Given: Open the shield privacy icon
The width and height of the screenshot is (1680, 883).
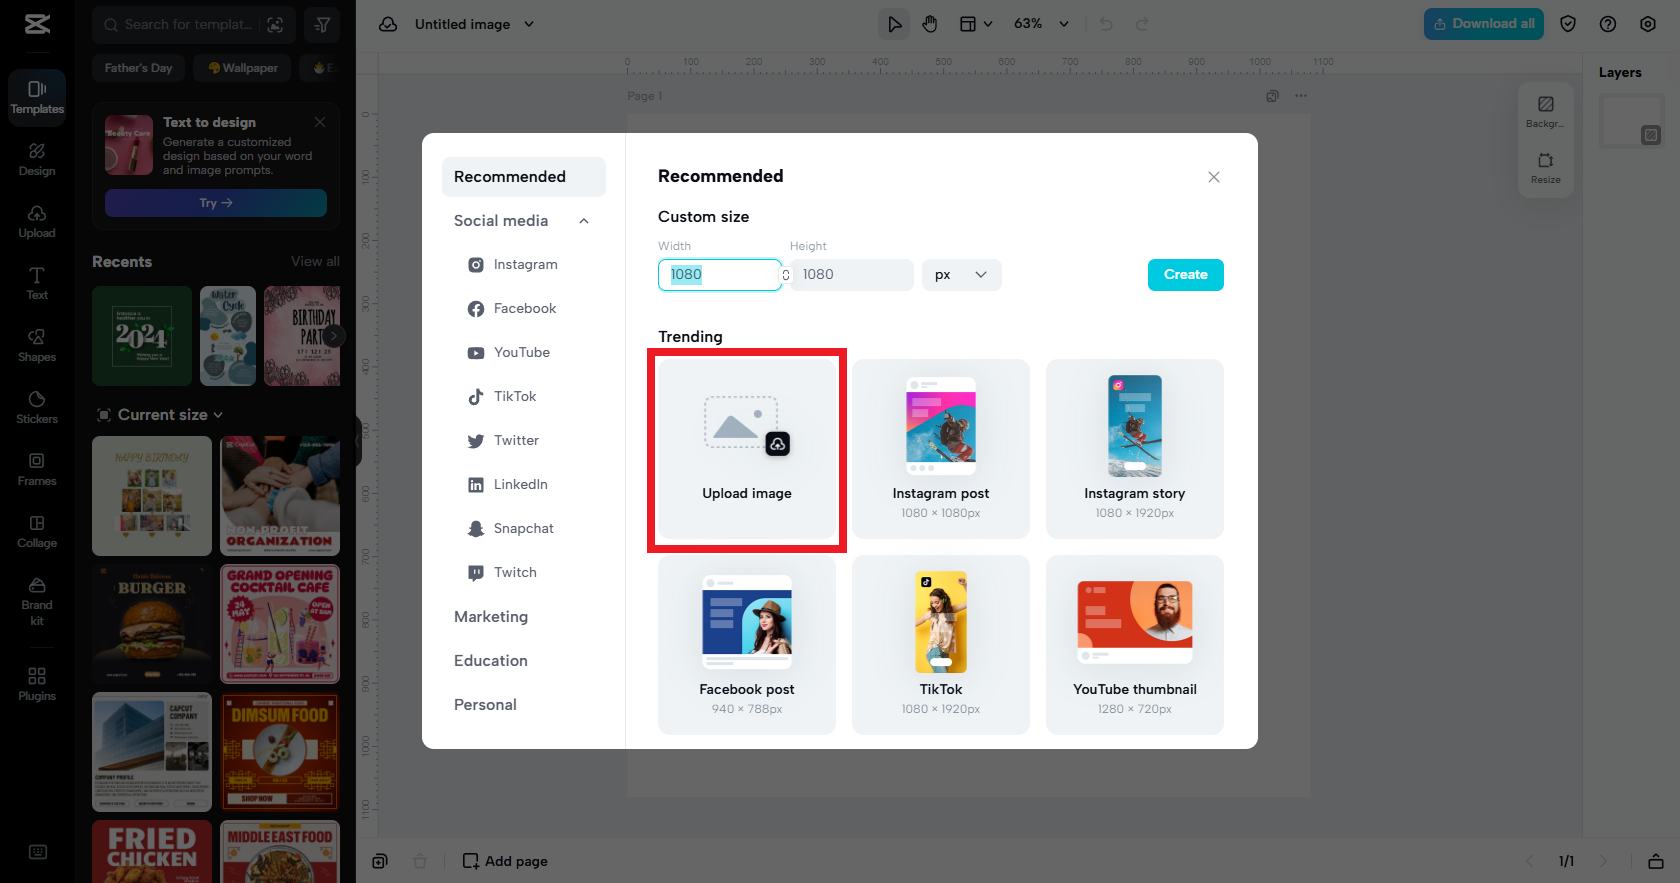Looking at the screenshot, I should (x=1568, y=24).
